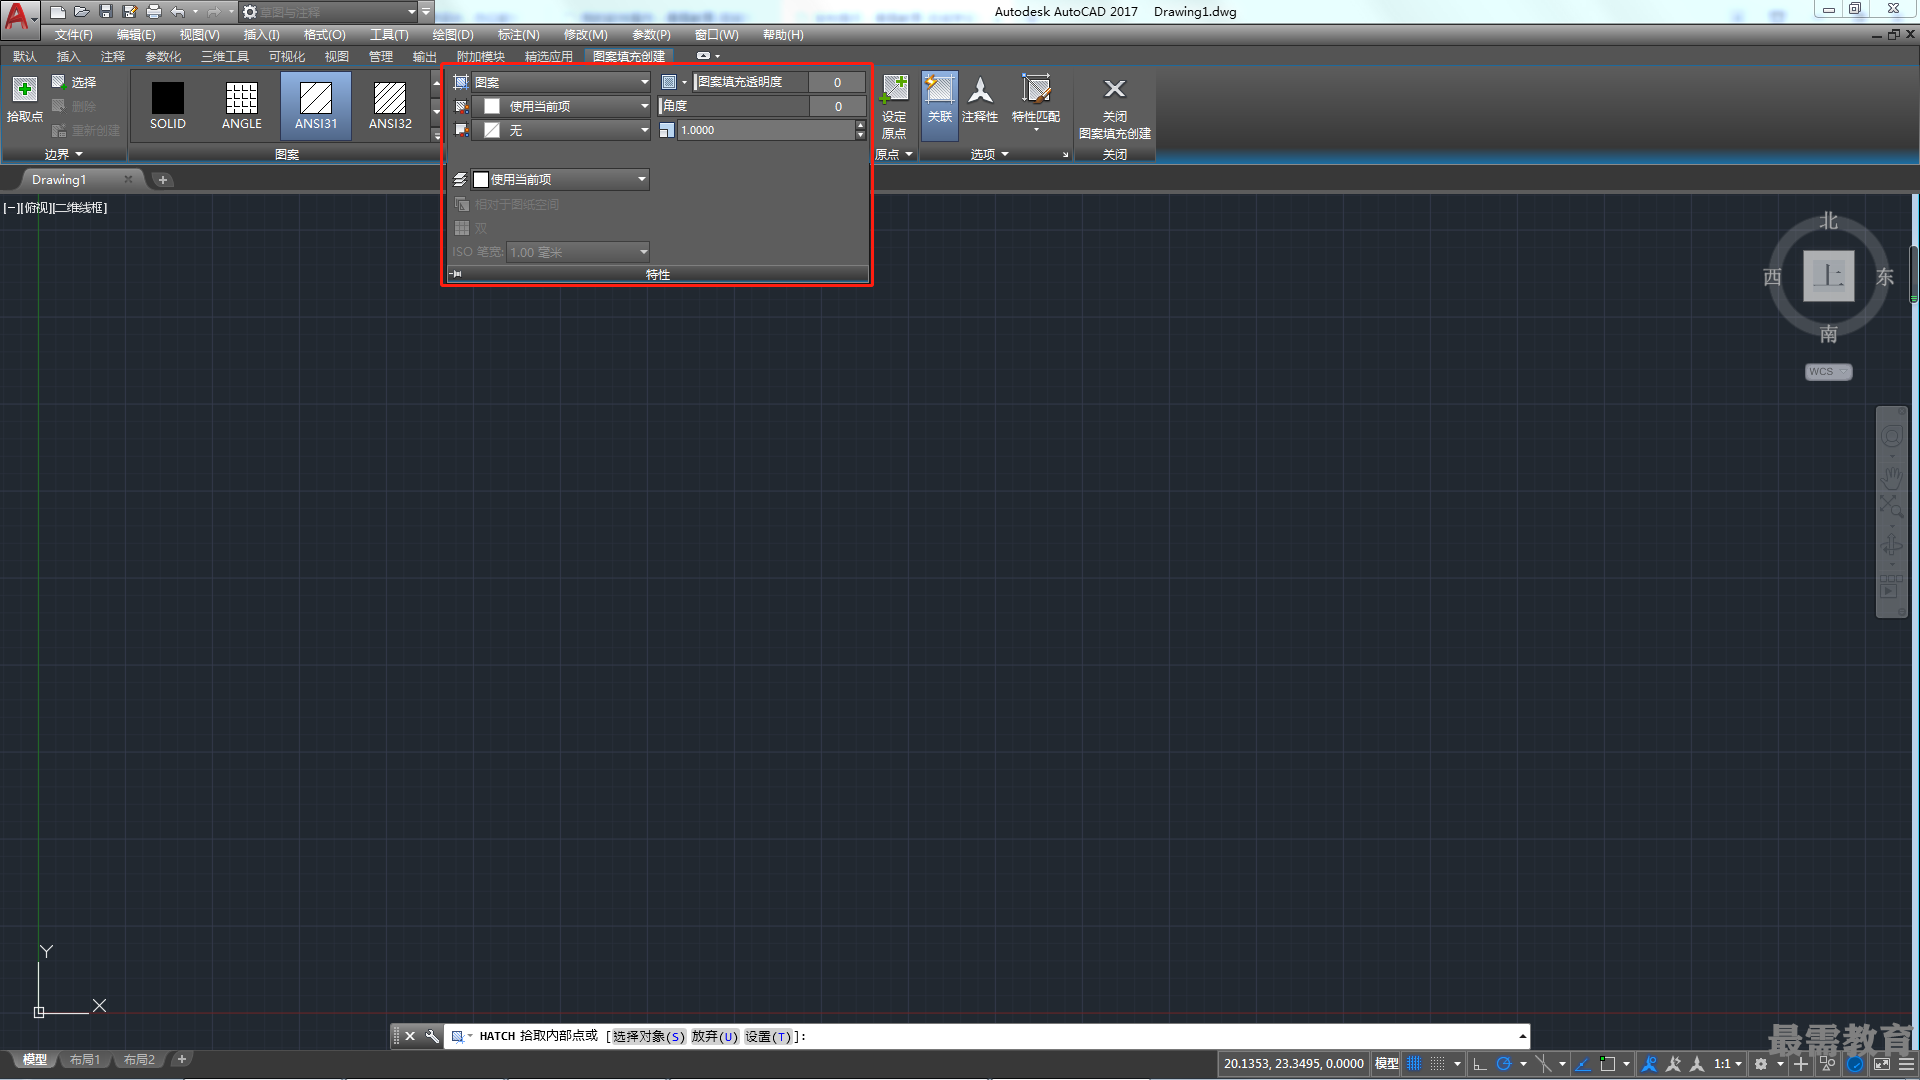
Task: Adjust the hatch angle (角度) slider
Action: tap(734, 106)
